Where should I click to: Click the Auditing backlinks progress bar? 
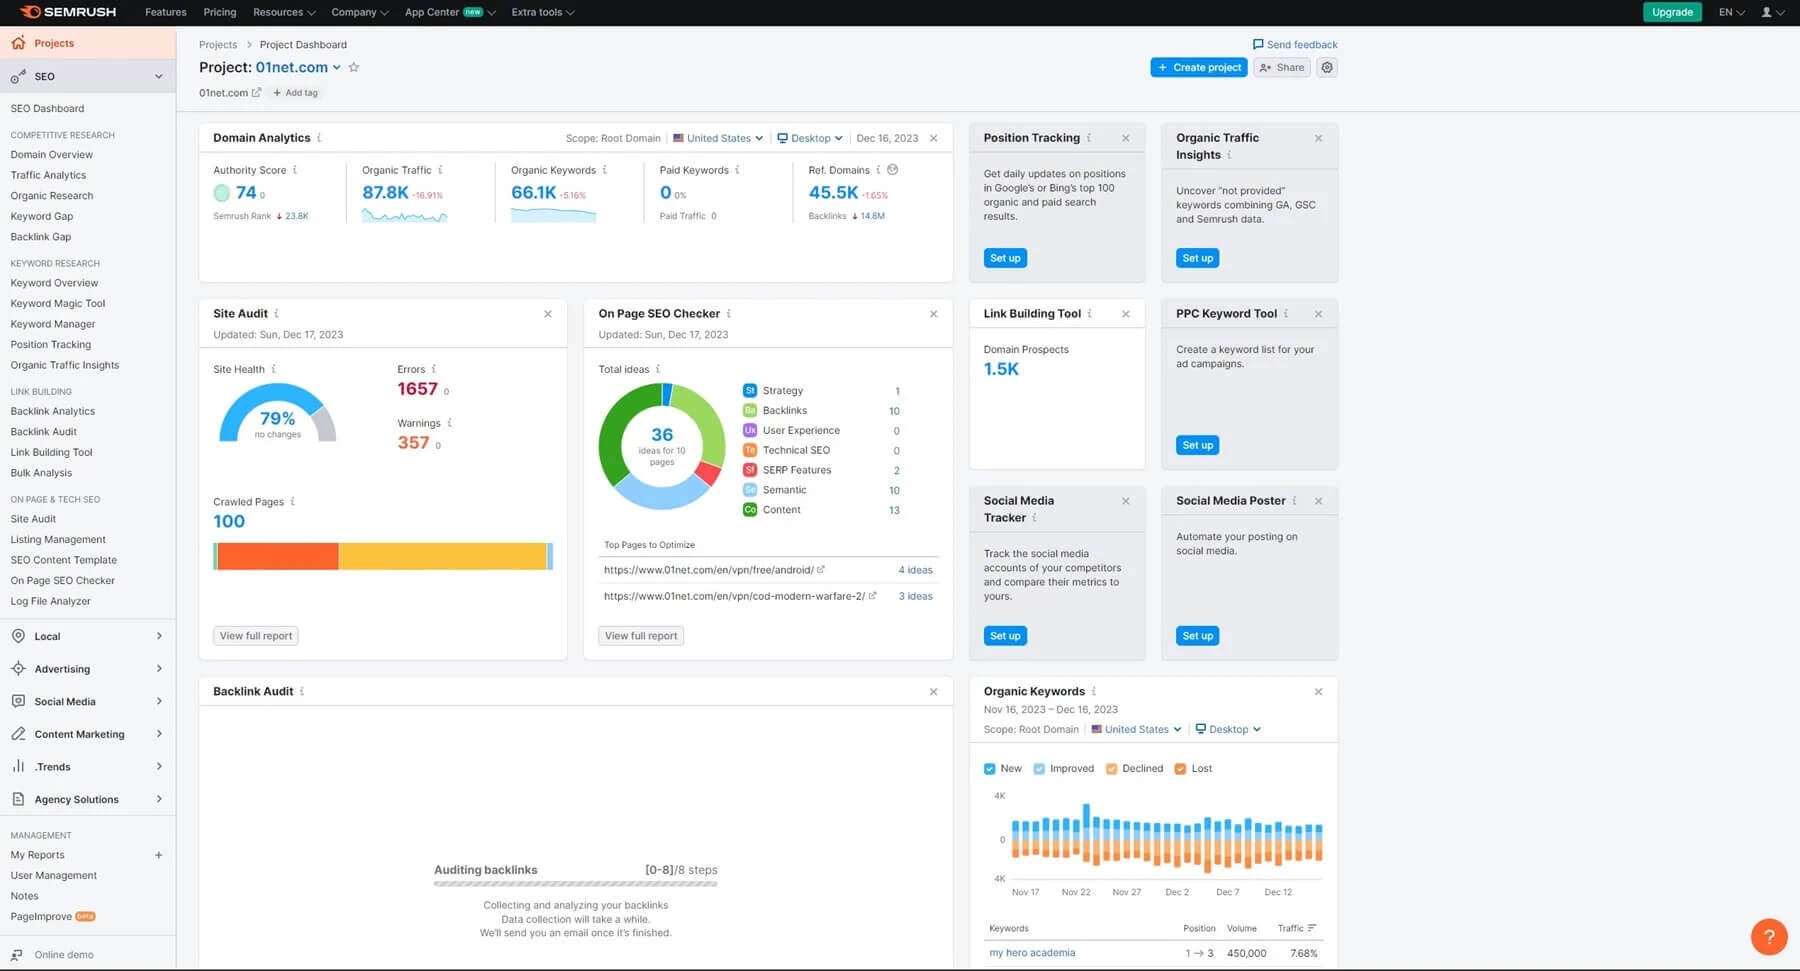click(x=575, y=884)
